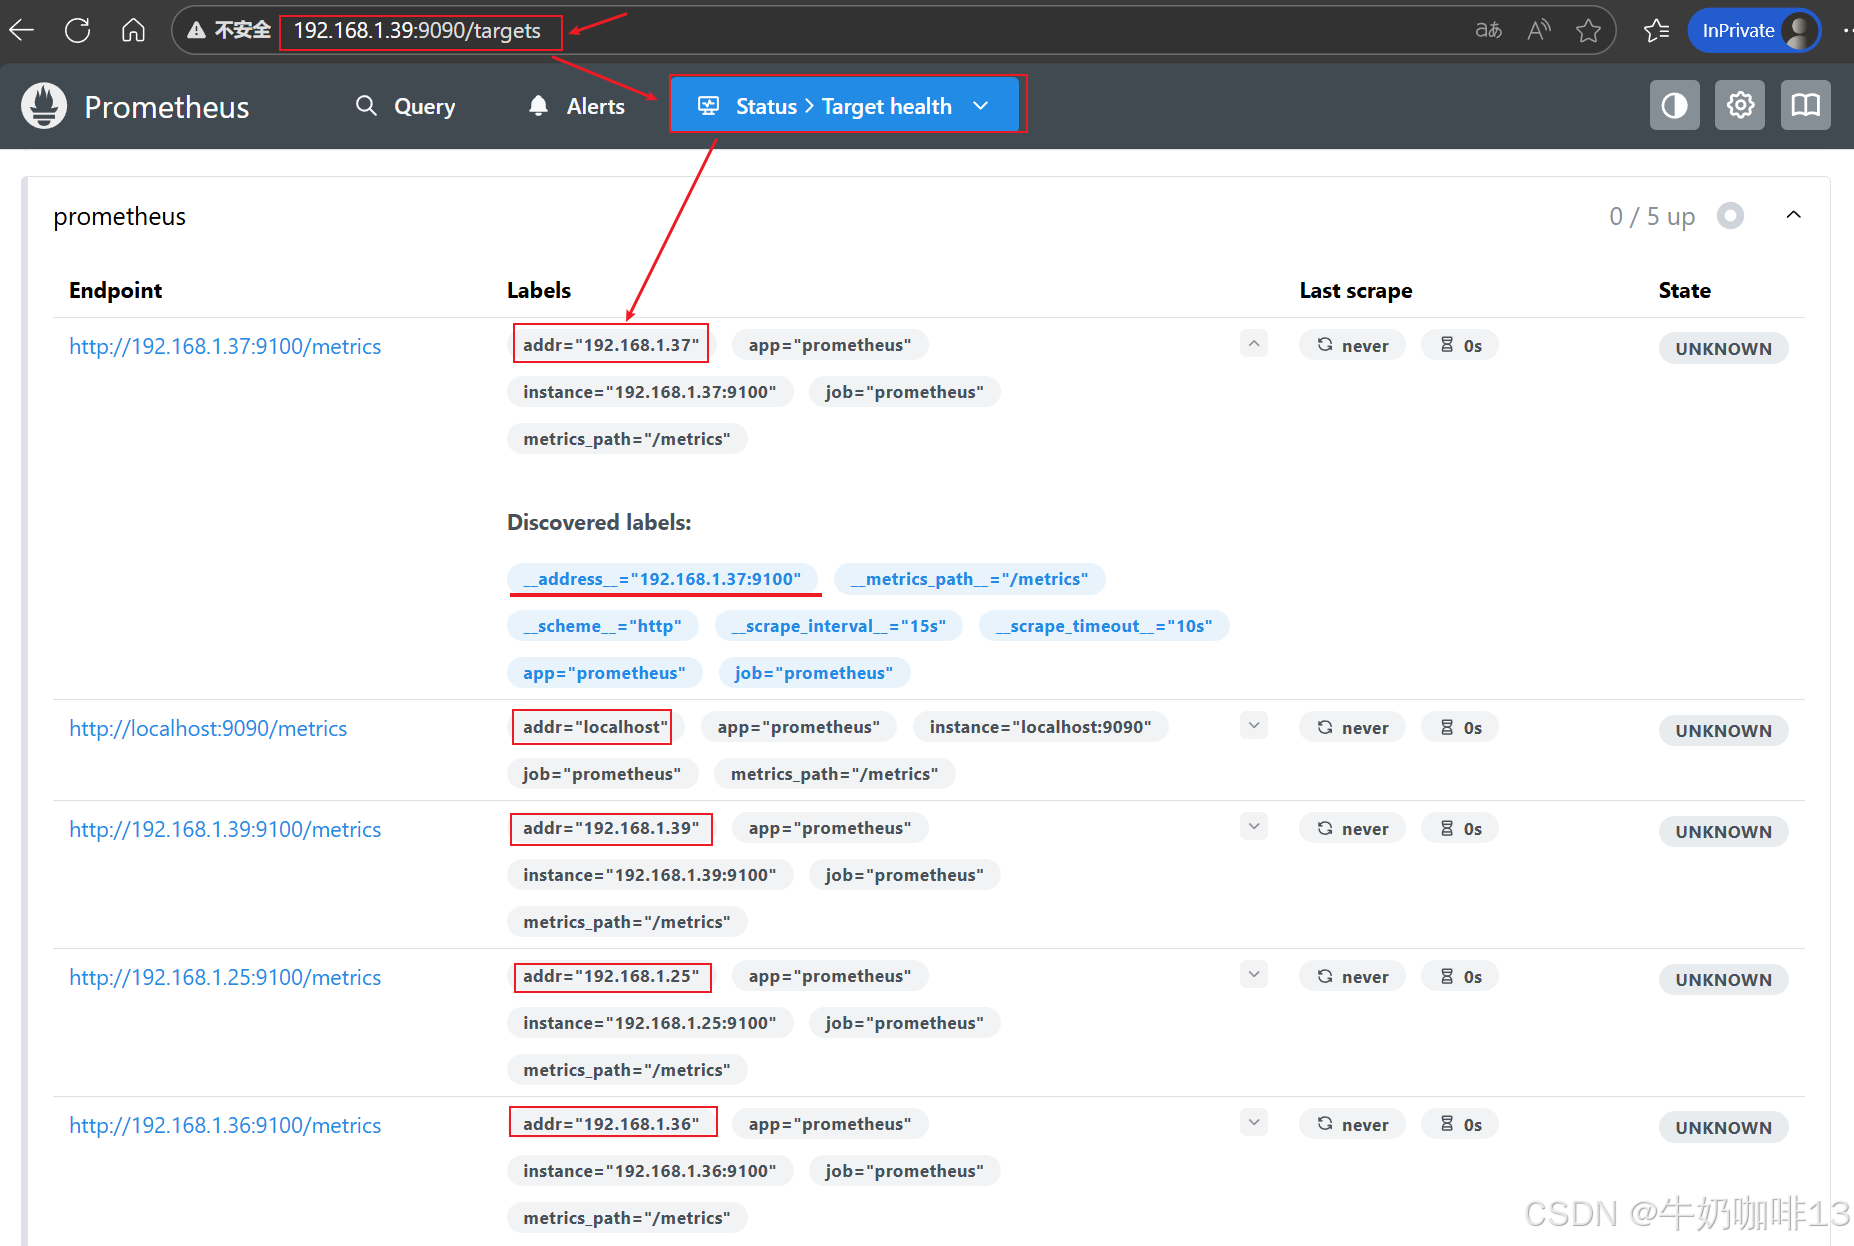This screenshot has height=1246, width=1854.
Task: Expand discovered labels for localhost target
Action: pyautogui.click(x=1254, y=726)
